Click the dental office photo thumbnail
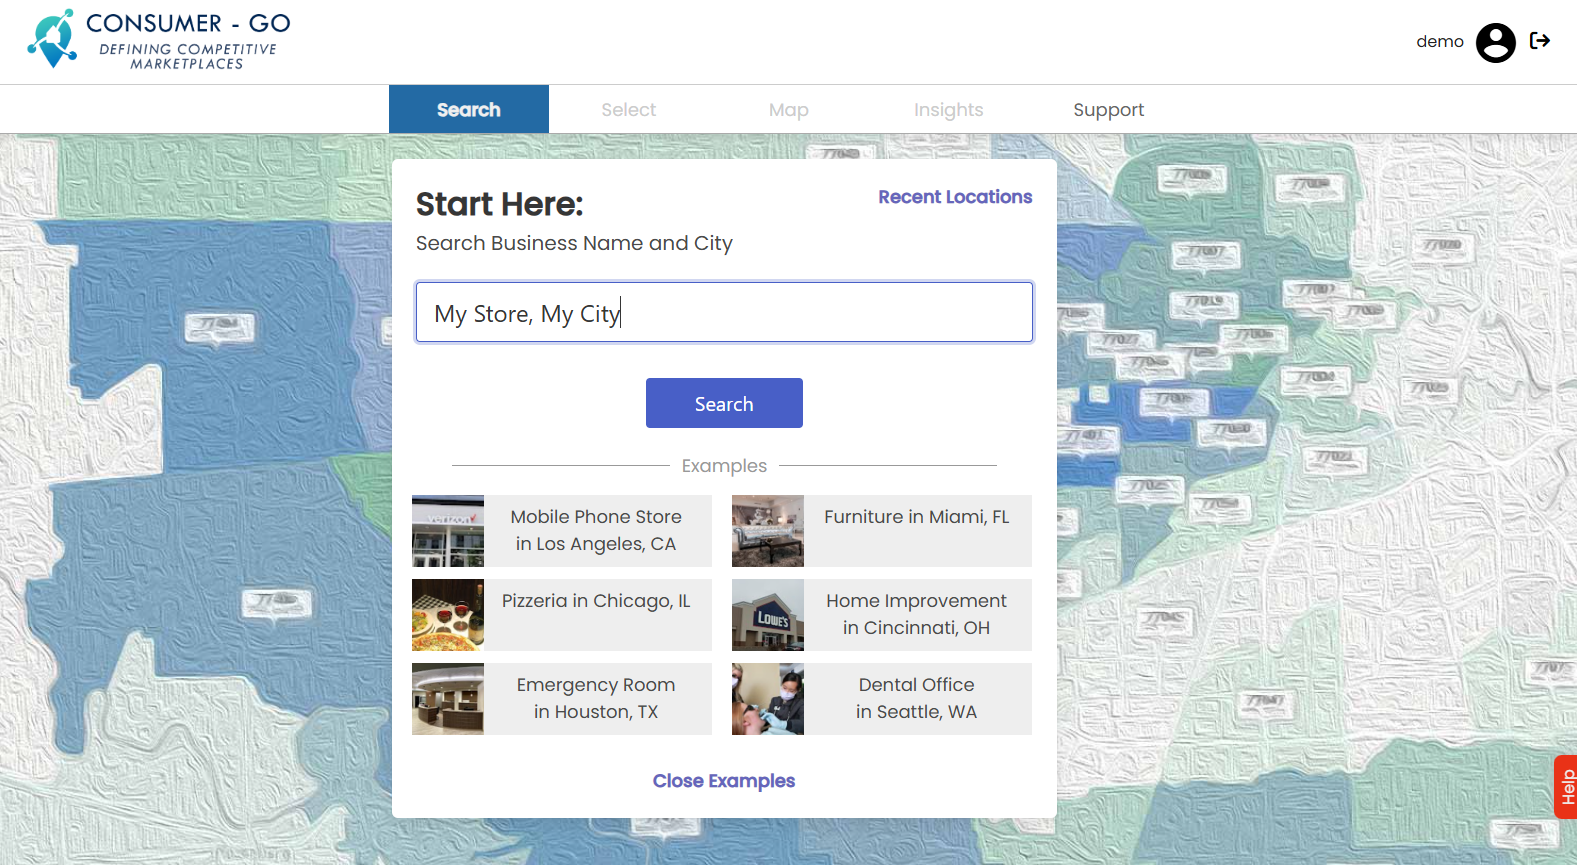1577x865 pixels. coord(768,699)
